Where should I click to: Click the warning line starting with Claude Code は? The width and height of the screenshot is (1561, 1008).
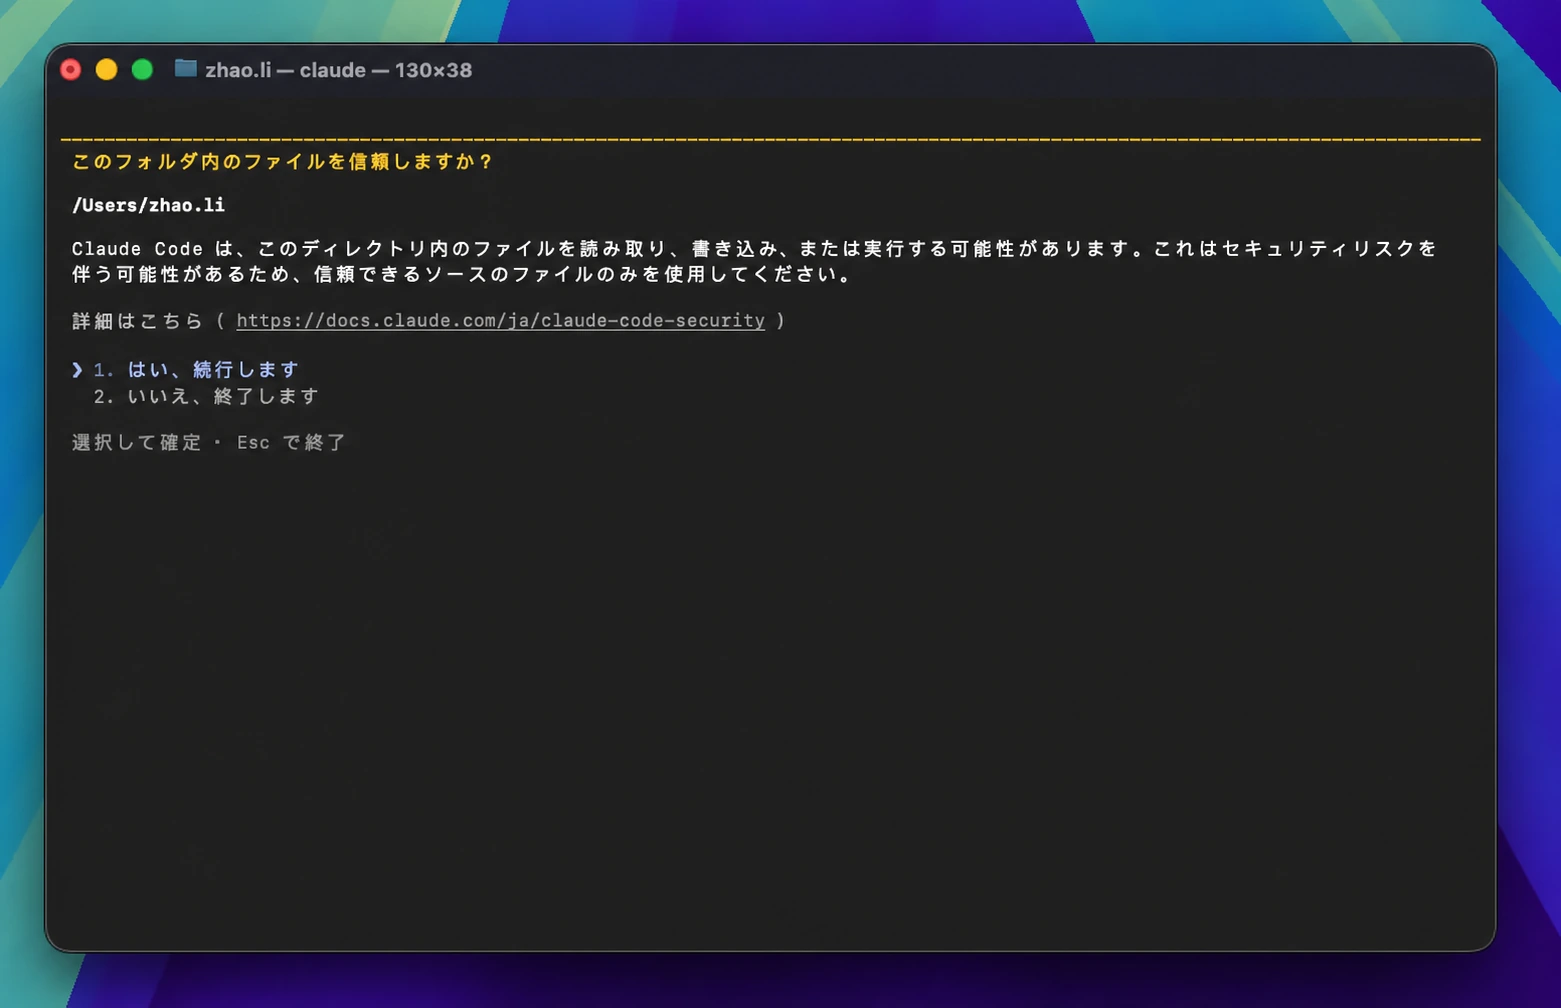coord(754,249)
